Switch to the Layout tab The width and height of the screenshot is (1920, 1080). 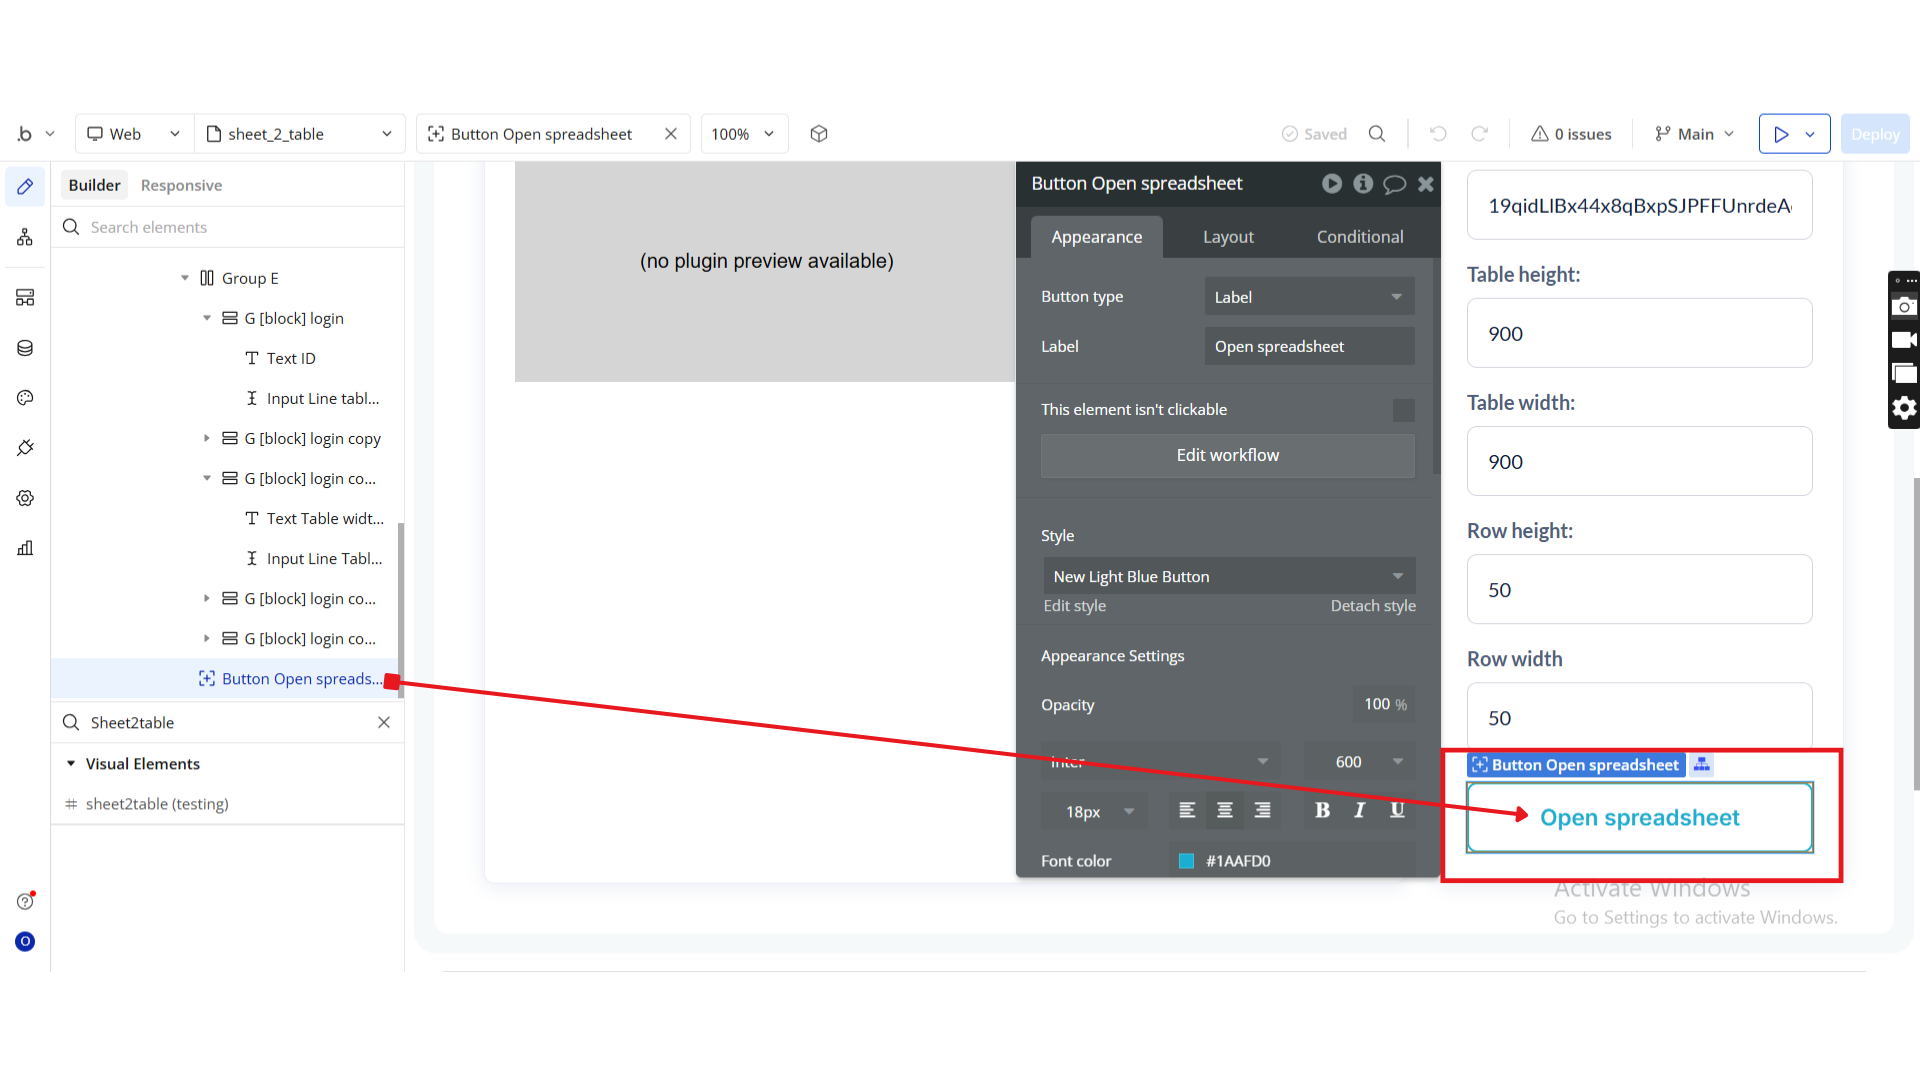pos(1228,237)
